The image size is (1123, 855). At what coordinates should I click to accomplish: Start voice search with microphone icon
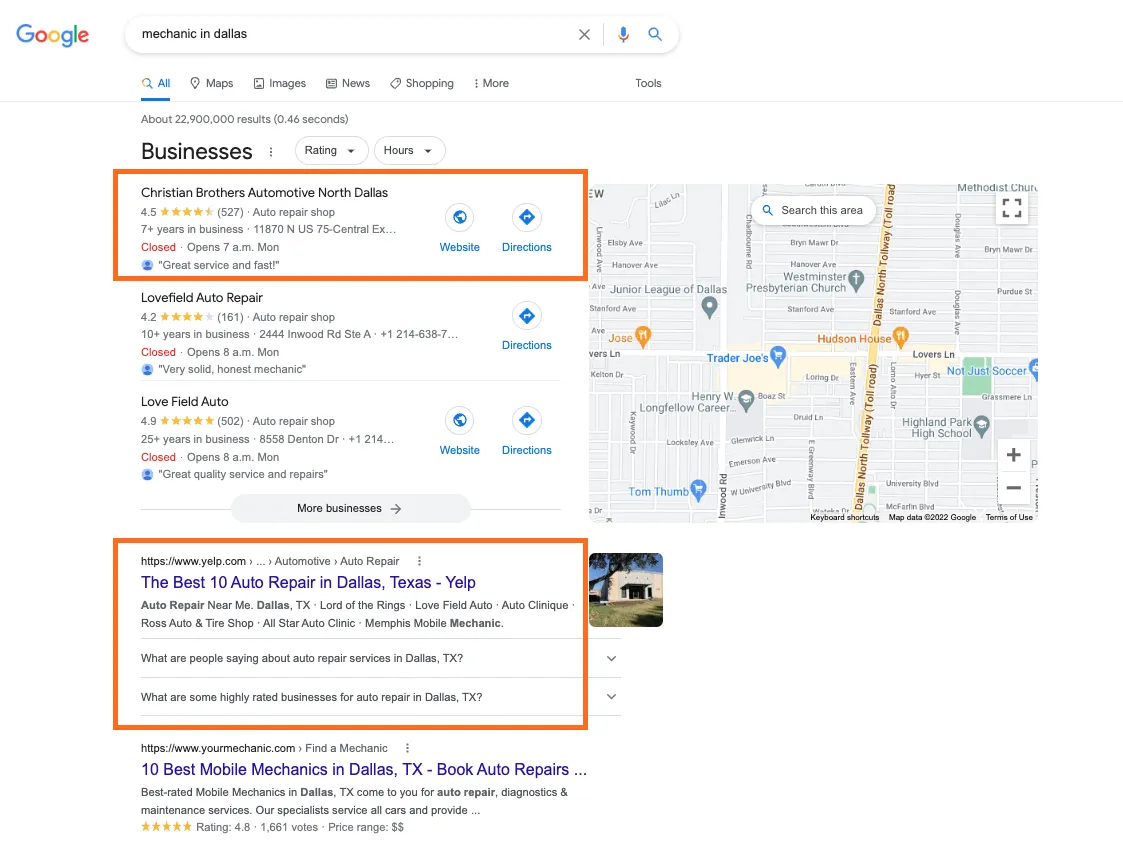click(623, 34)
